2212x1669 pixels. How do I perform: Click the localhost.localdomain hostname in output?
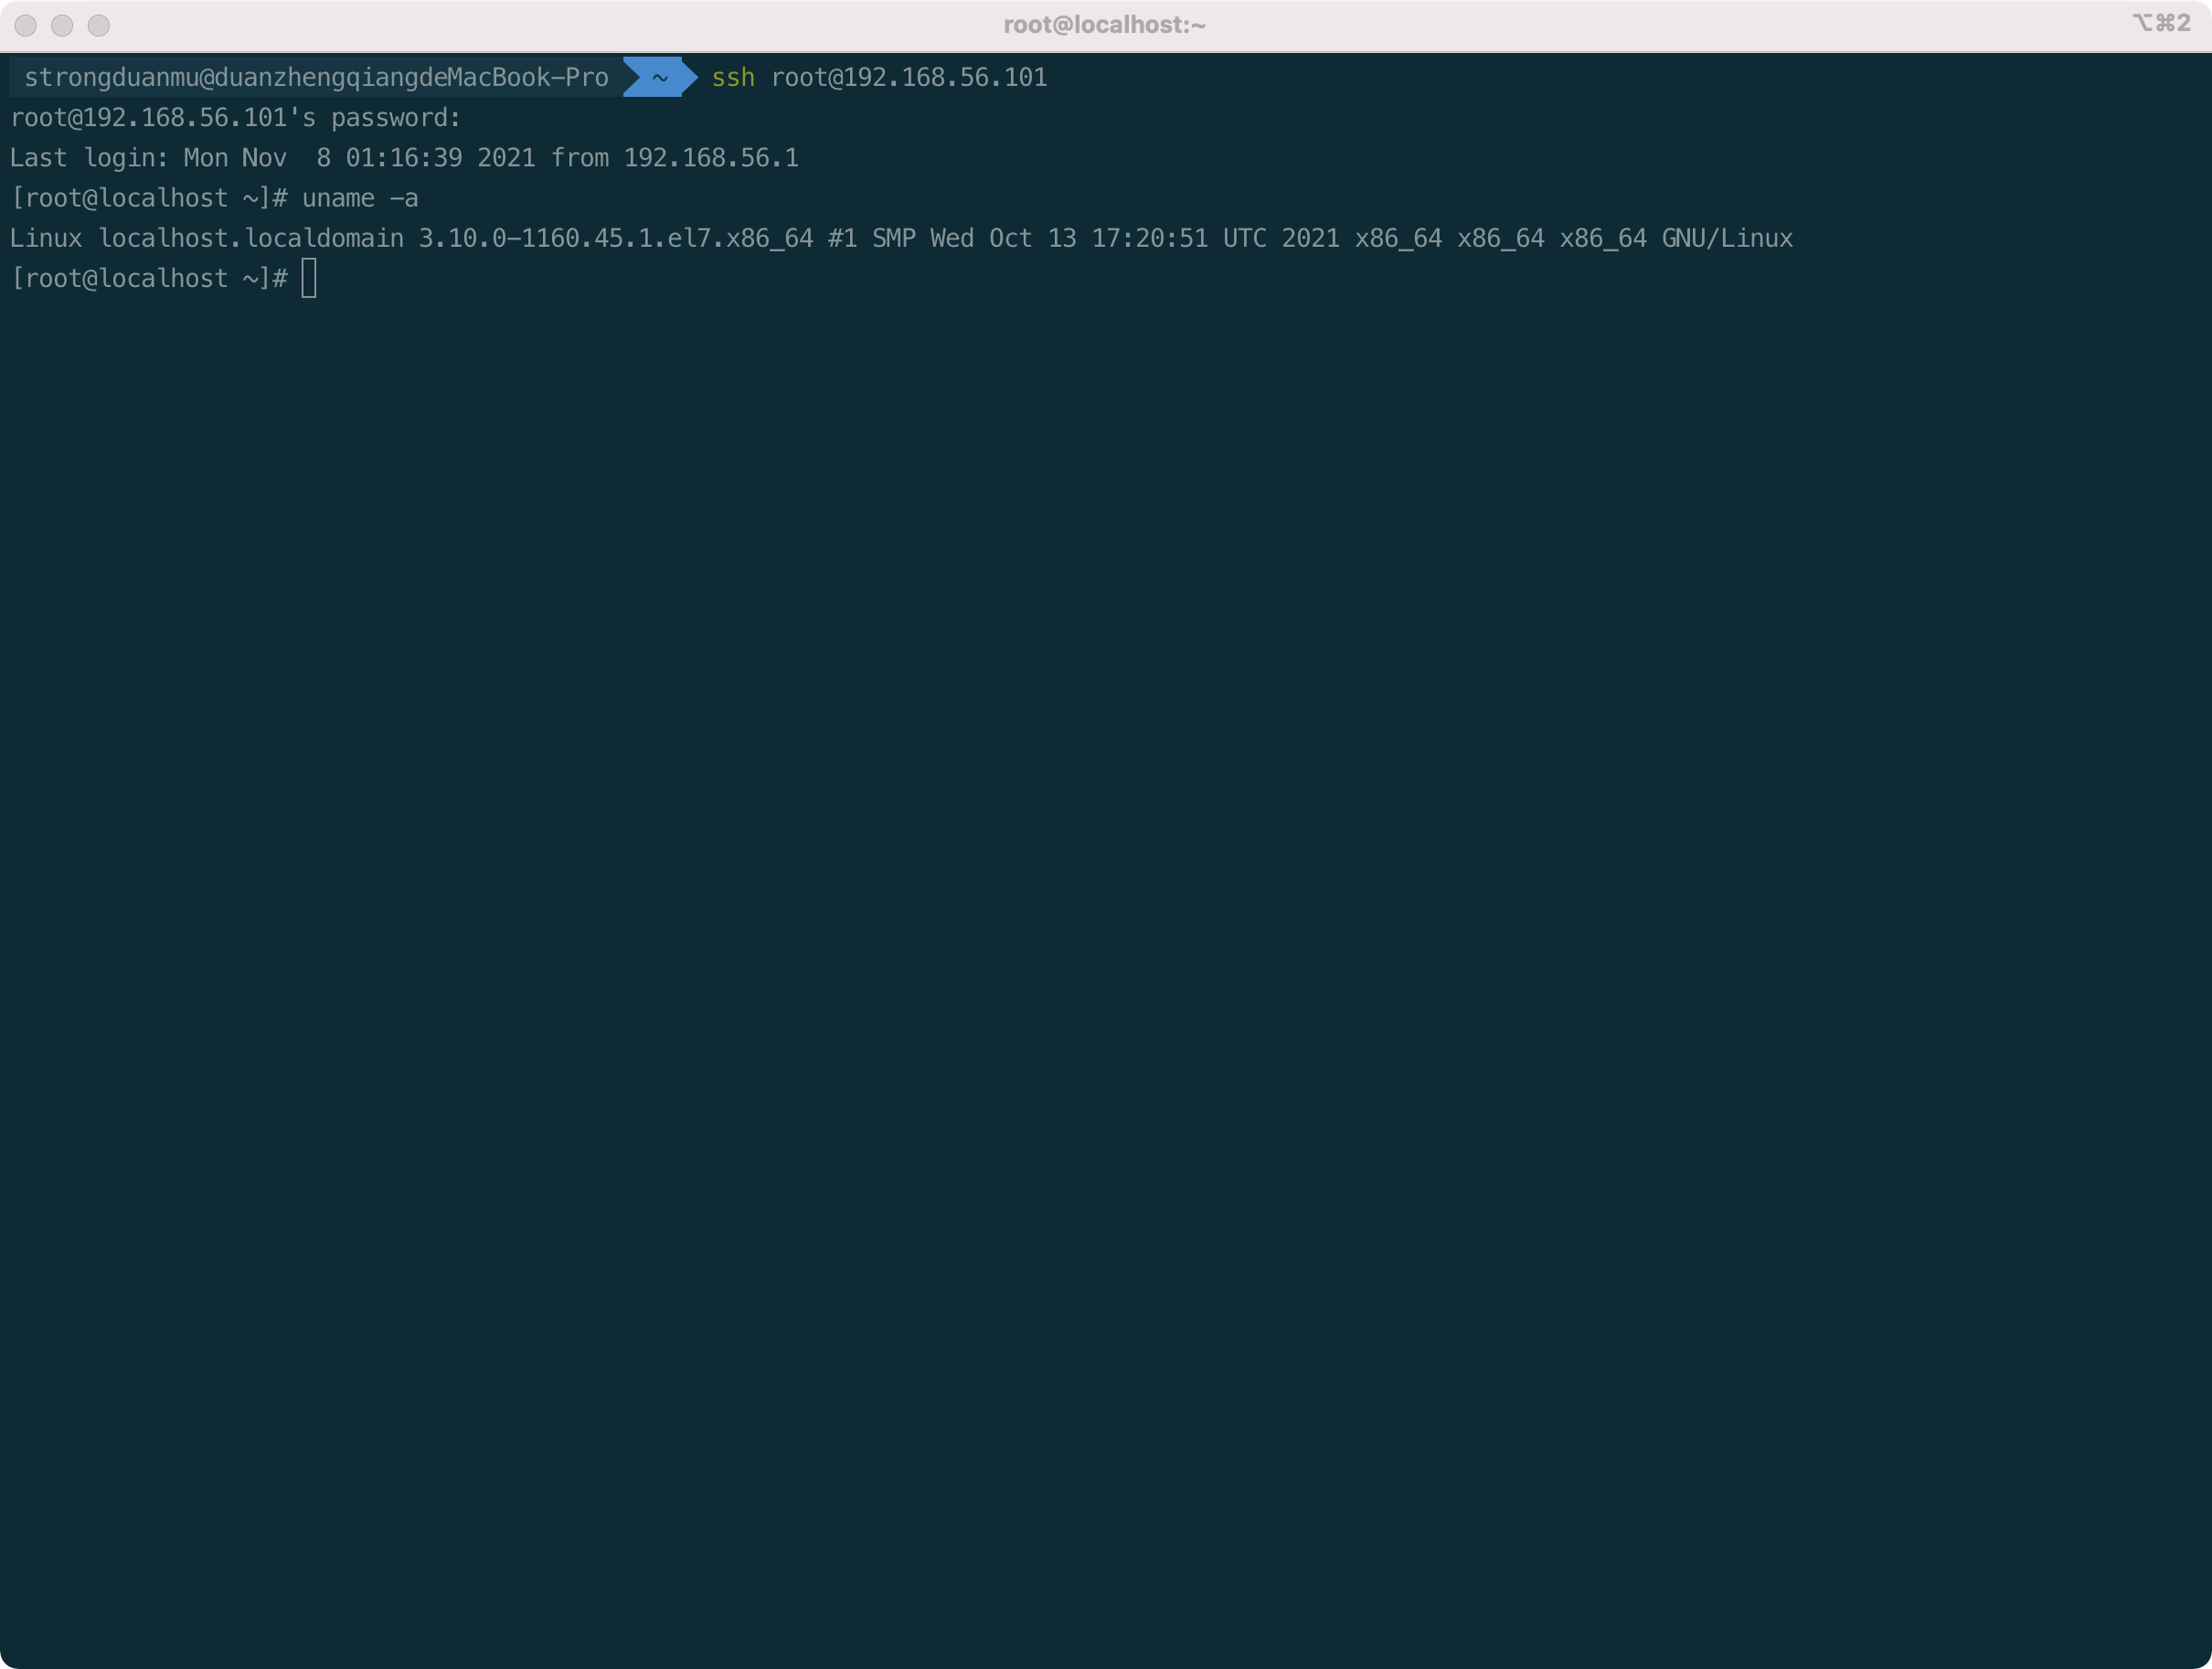[251, 238]
